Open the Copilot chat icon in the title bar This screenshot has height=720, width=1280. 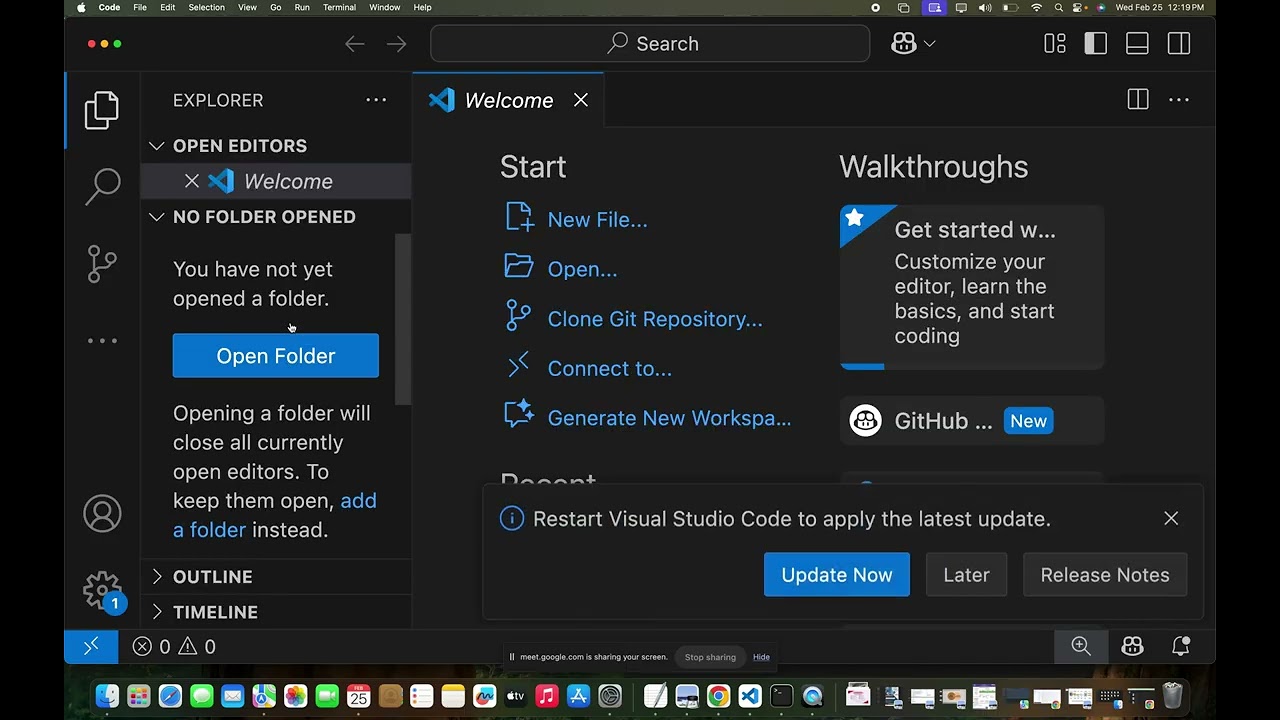(x=904, y=44)
